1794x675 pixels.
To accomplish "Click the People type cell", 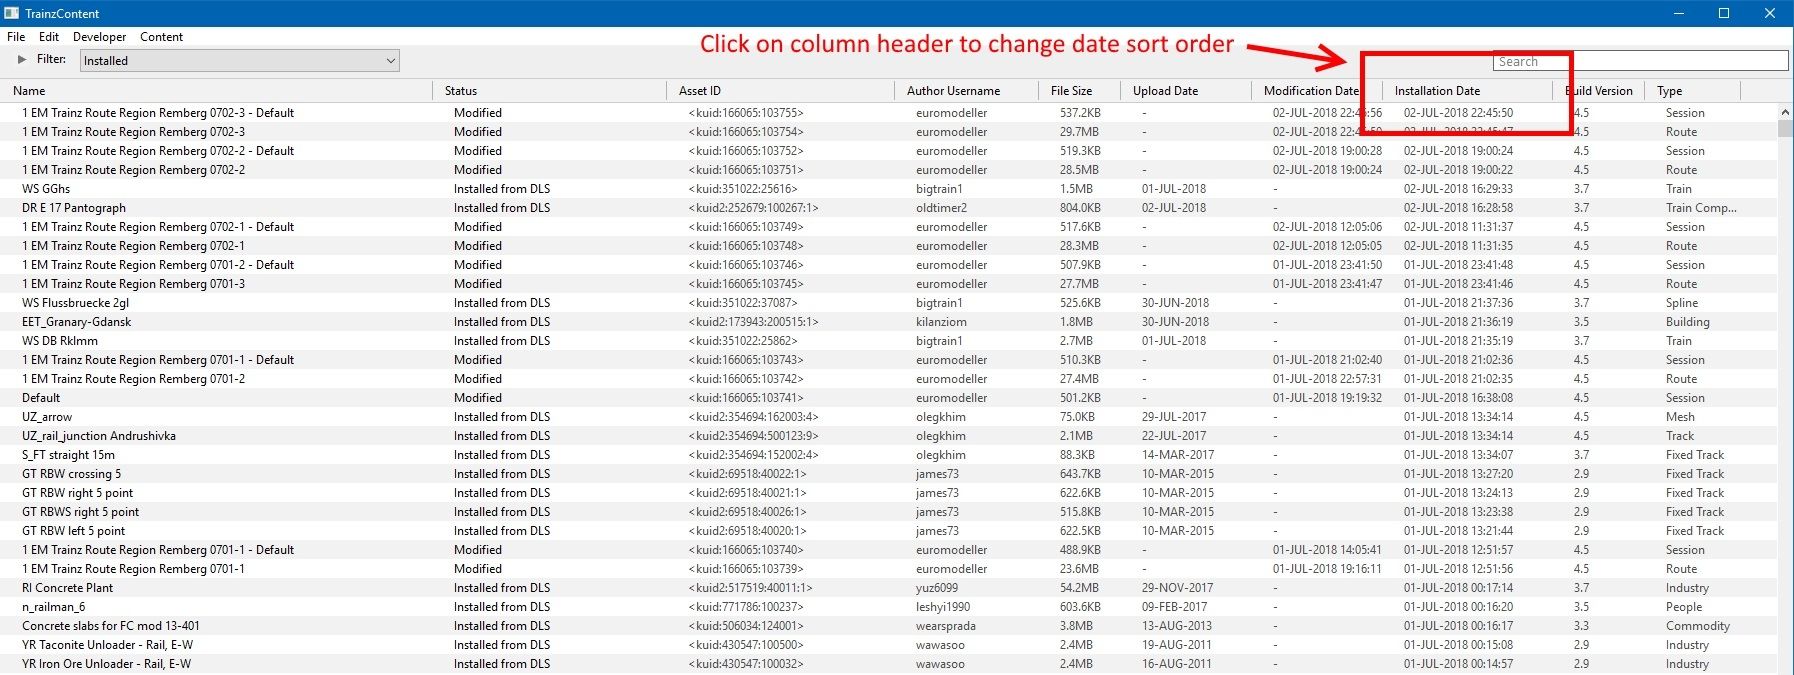I will 1684,607.
